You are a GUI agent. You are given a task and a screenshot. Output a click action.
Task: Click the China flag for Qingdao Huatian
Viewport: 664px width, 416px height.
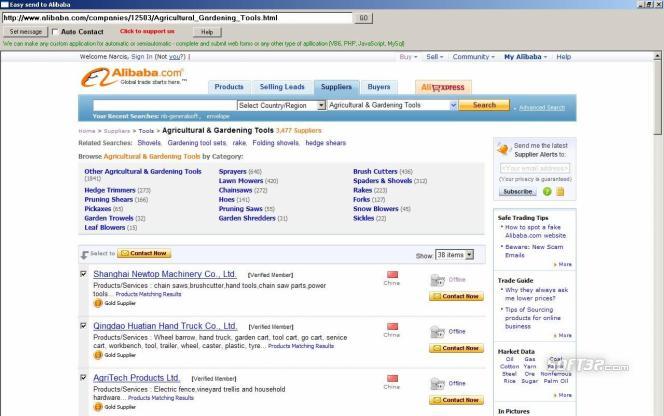(392, 326)
